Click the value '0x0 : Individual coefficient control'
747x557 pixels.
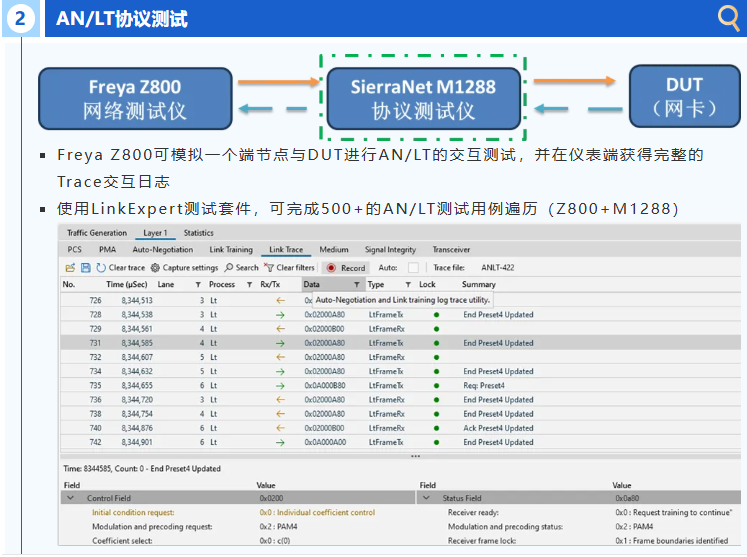[317, 513]
